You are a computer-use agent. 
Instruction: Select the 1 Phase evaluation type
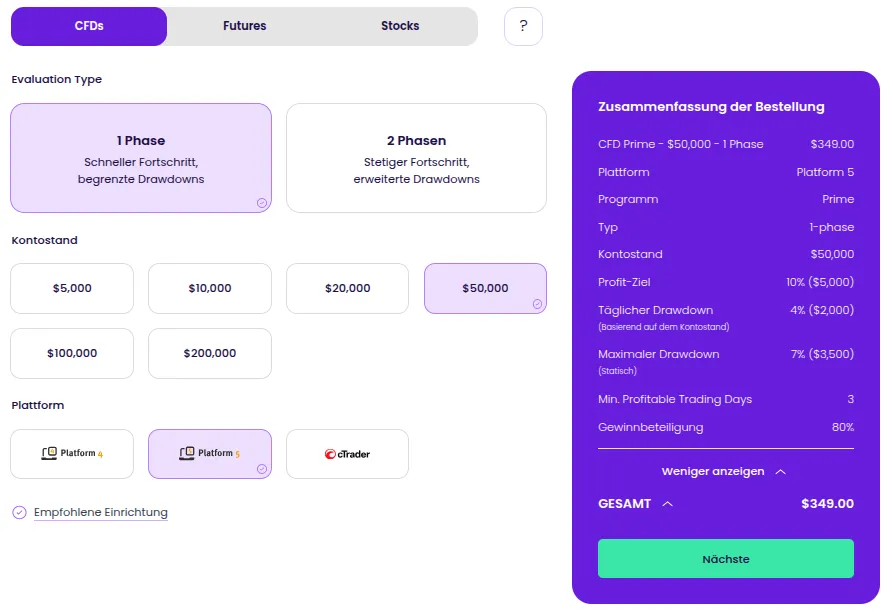pos(140,157)
